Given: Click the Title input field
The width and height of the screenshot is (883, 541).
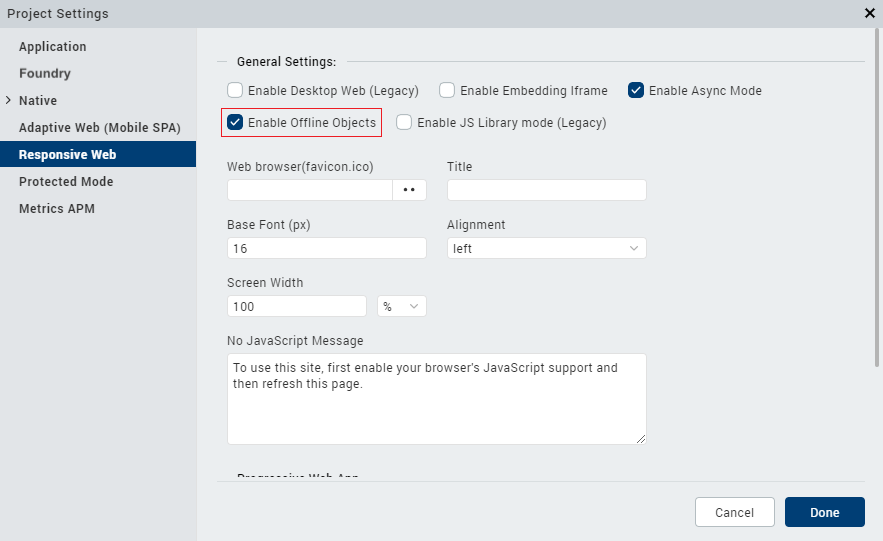Looking at the screenshot, I should pos(546,190).
